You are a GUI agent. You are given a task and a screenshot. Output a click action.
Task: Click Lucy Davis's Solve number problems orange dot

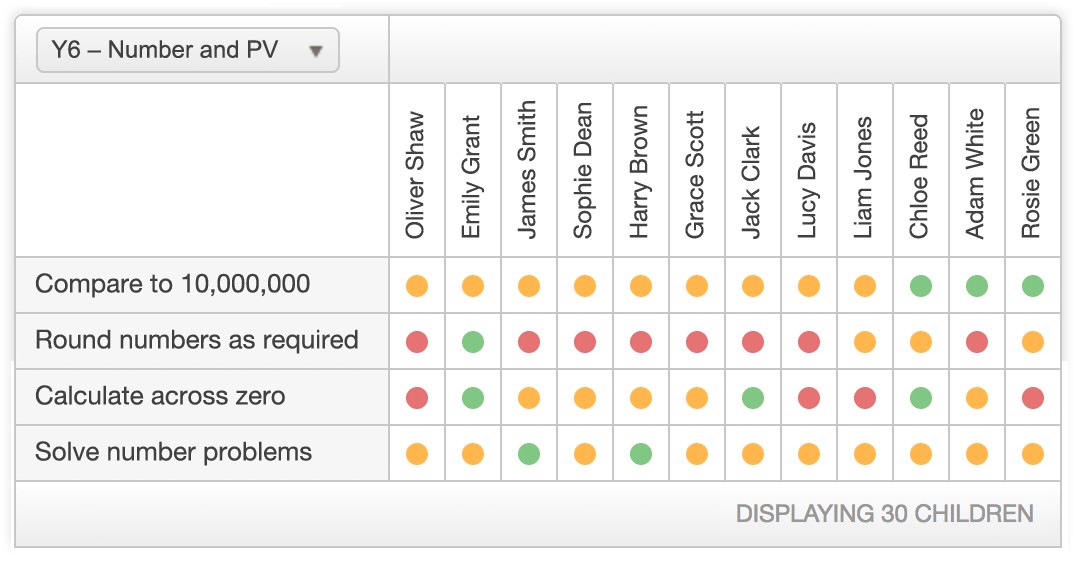pyautogui.click(x=808, y=454)
